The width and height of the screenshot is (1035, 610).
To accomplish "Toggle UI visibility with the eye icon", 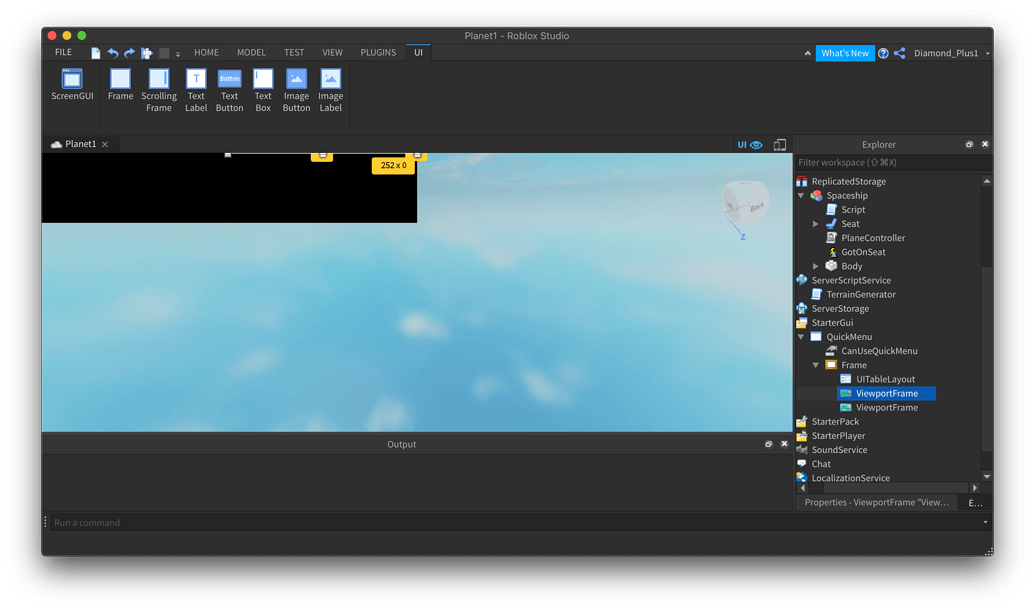I will [755, 144].
